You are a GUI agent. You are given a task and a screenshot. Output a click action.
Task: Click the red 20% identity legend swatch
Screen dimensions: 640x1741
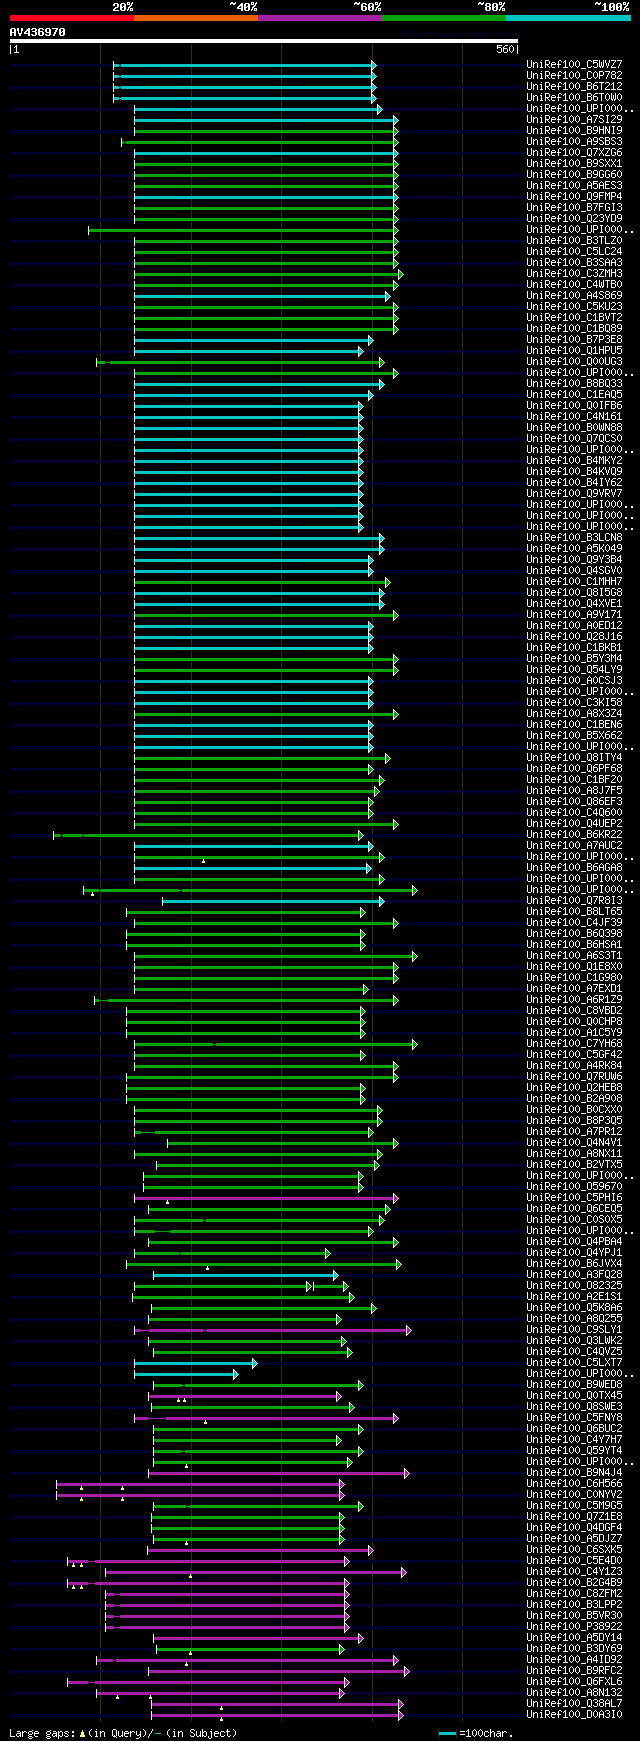[x=72, y=17]
